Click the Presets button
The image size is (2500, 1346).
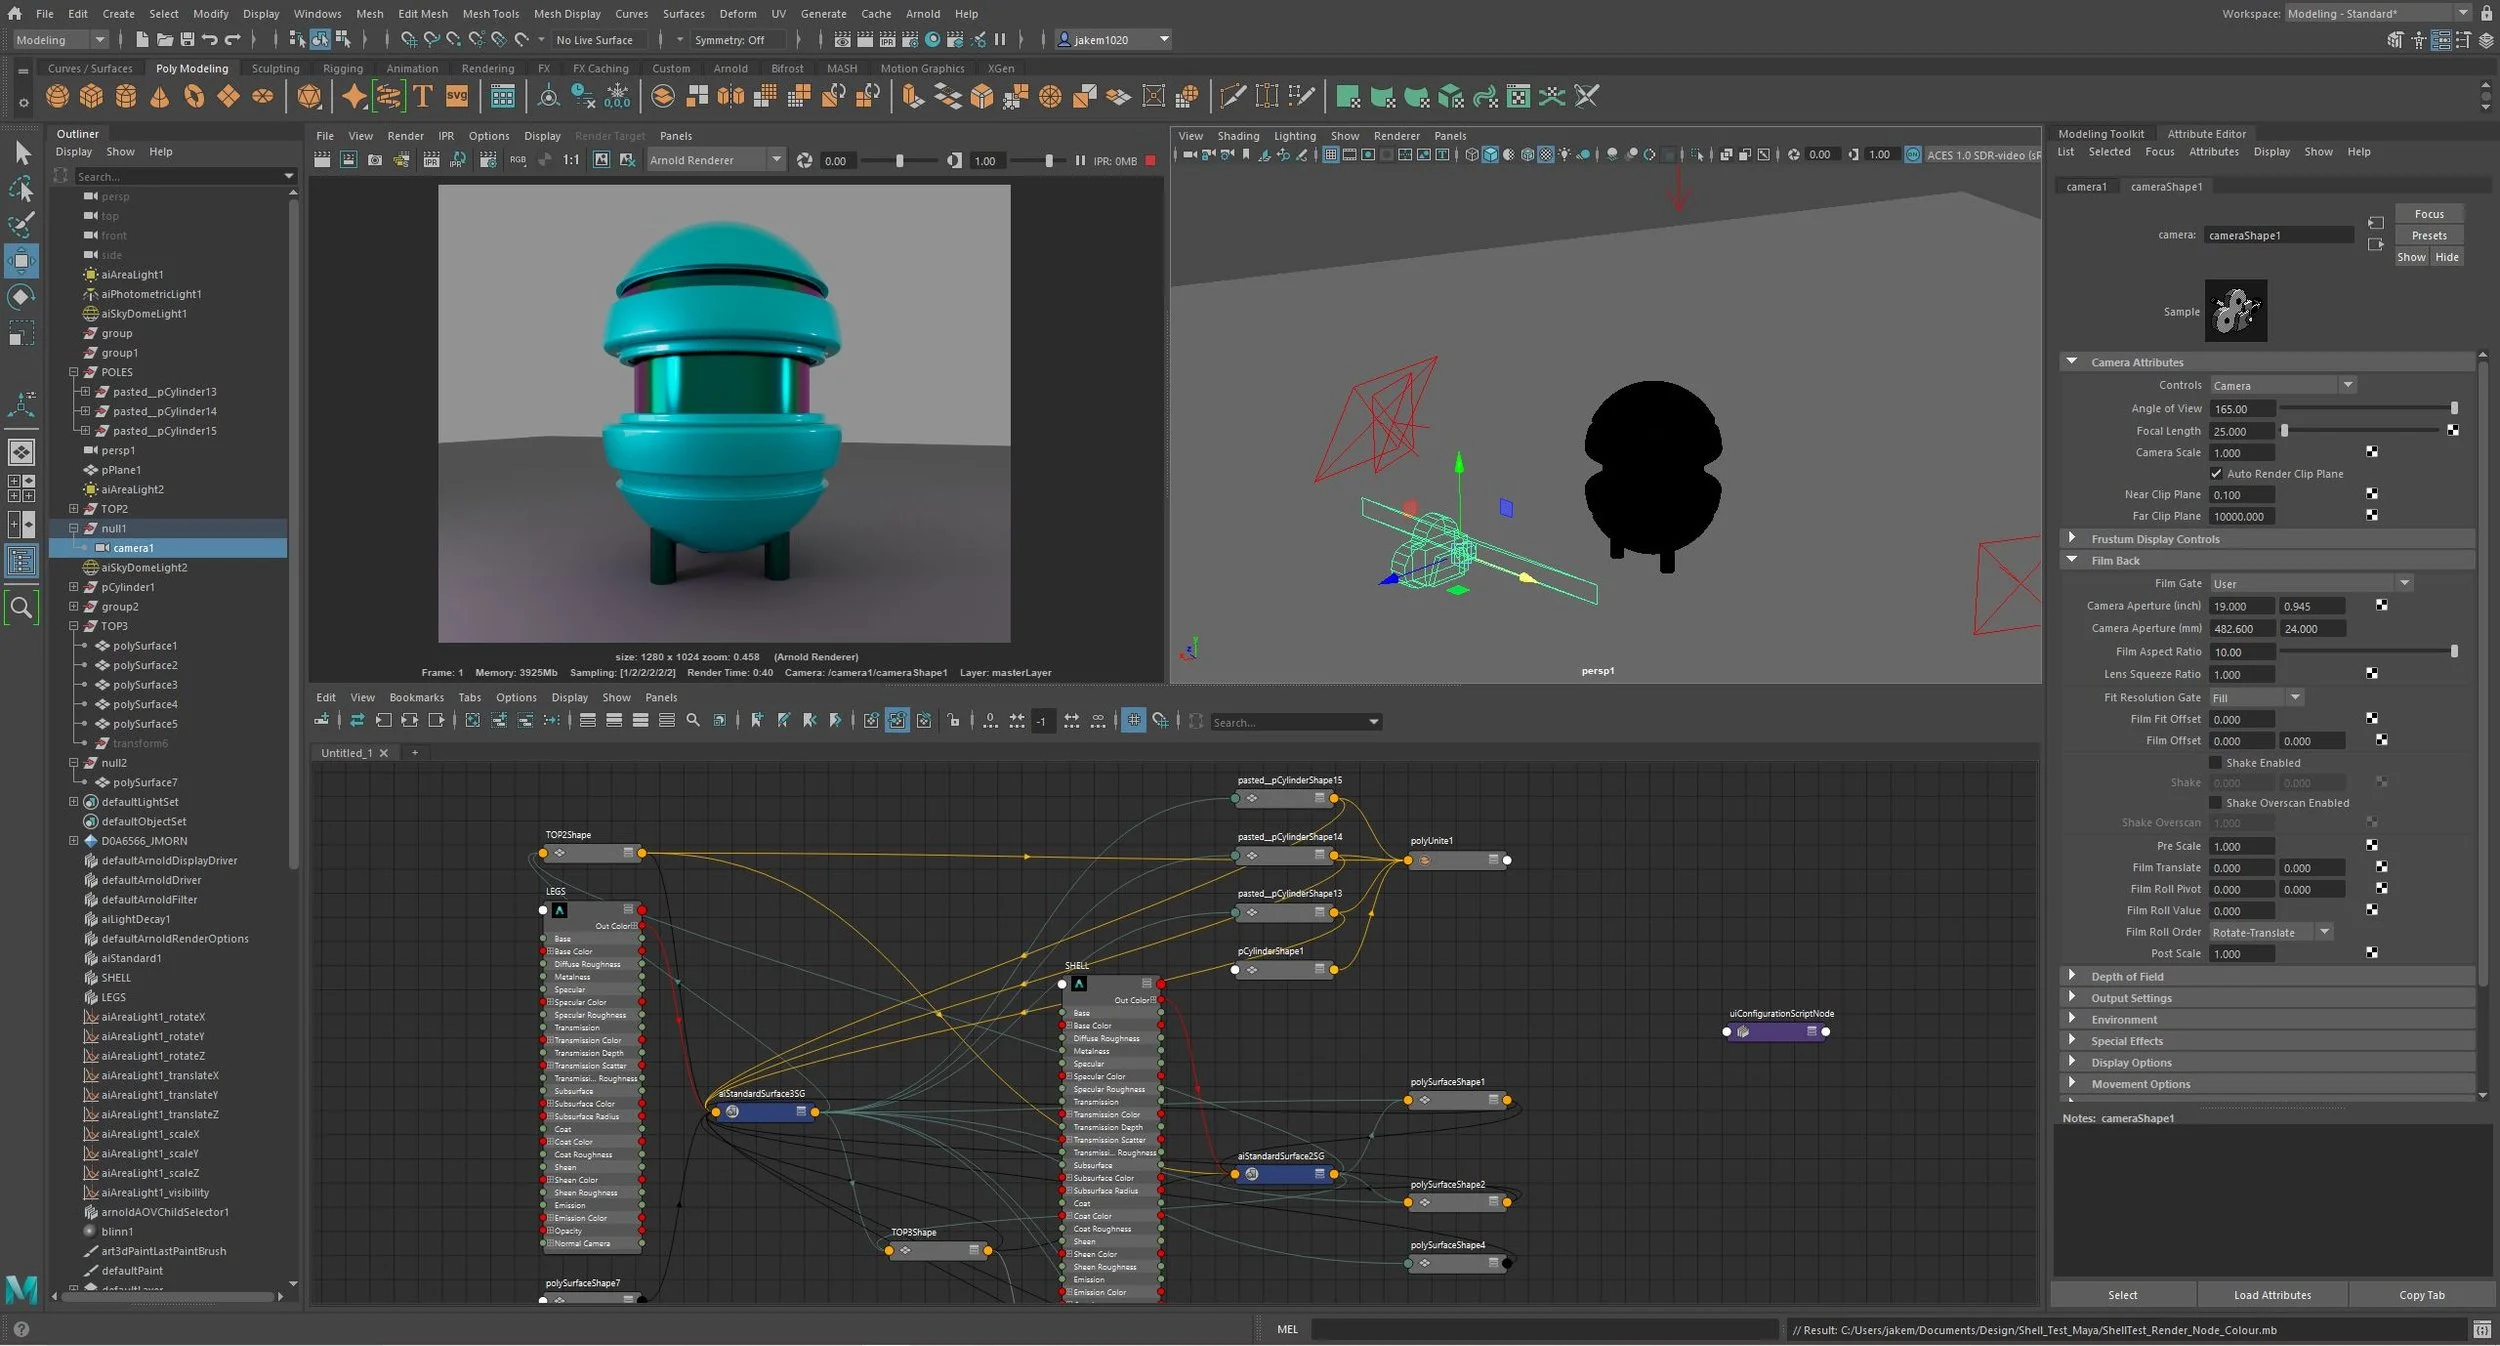click(x=2428, y=236)
